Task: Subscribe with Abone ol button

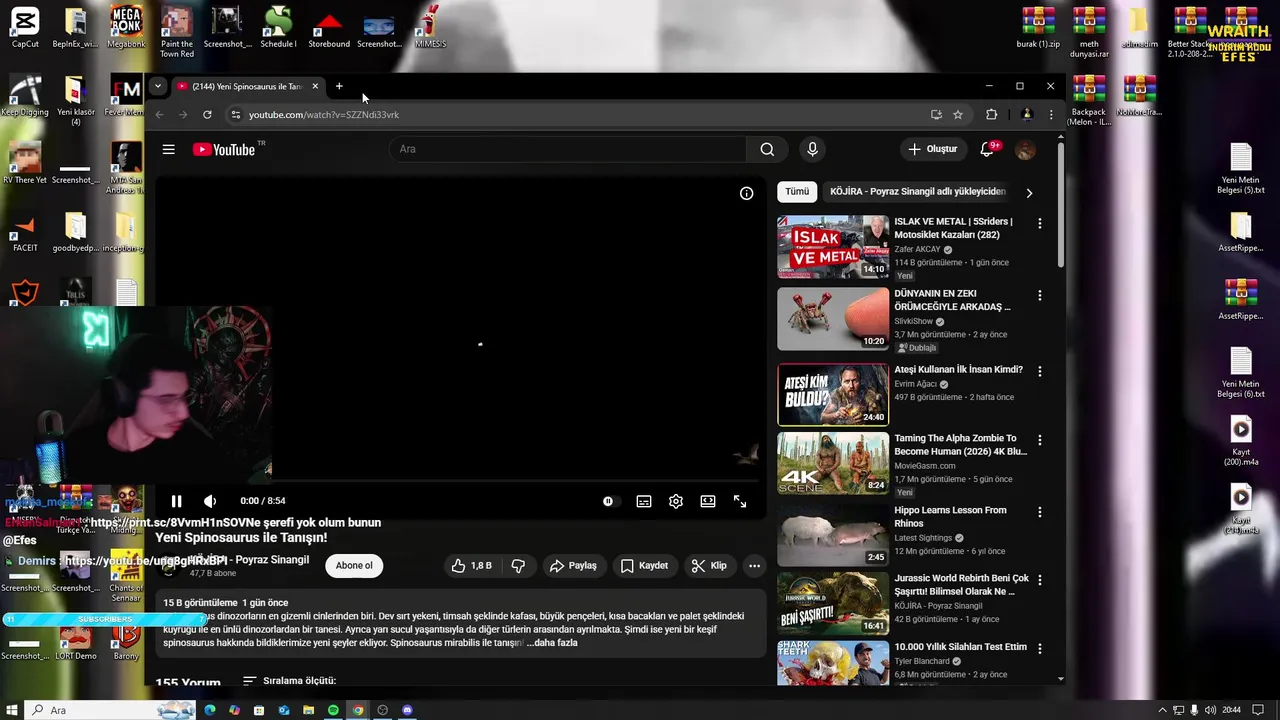Action: pos(354,565)
